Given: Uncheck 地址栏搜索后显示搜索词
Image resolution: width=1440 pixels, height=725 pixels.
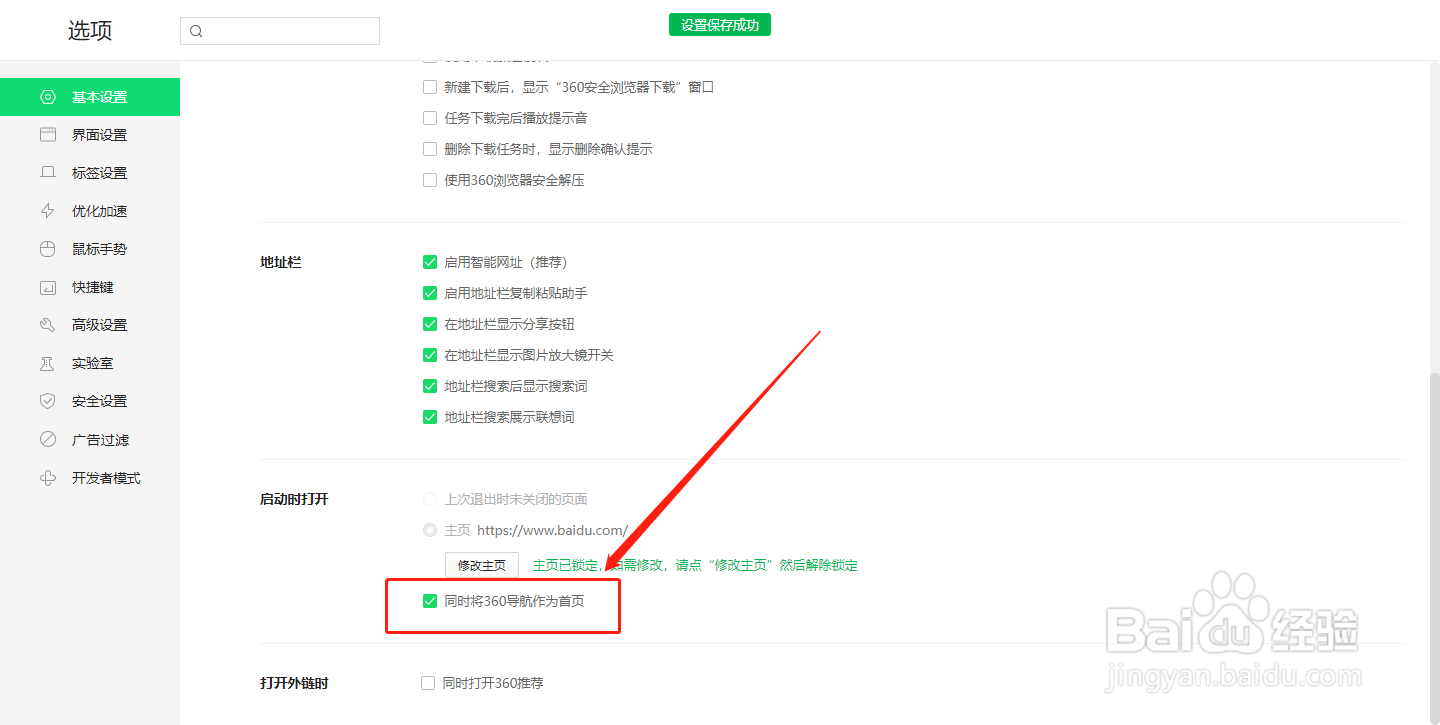Looking at the screenshot, I should [430, 386].
